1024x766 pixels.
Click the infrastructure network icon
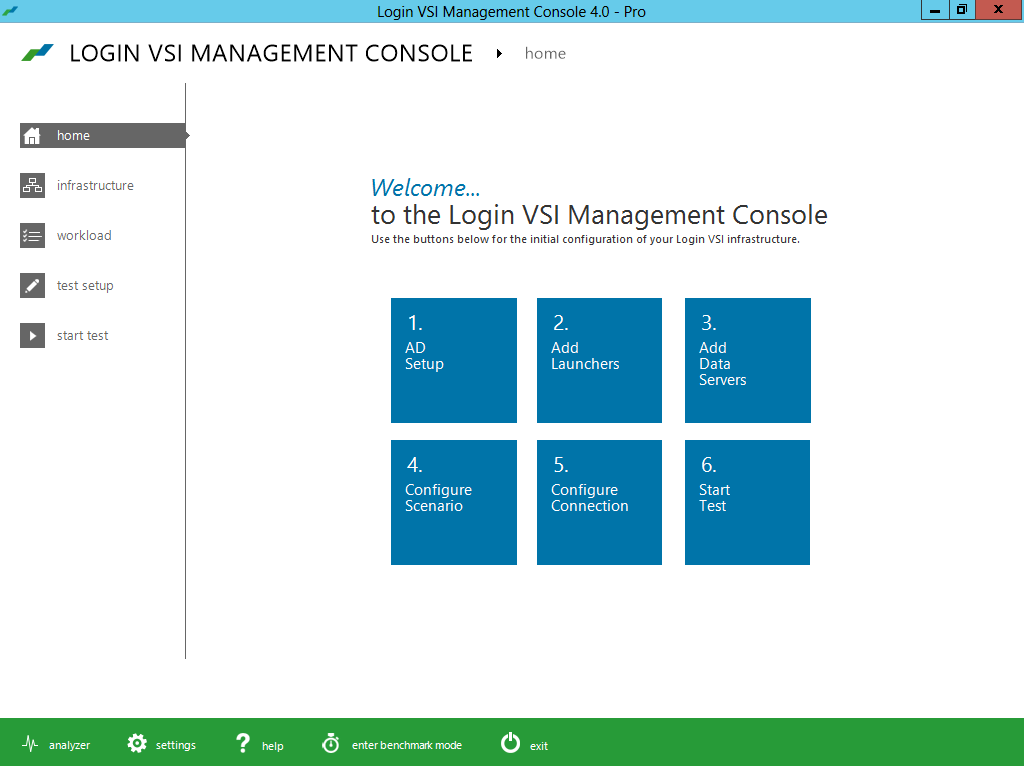coord(32,186)
